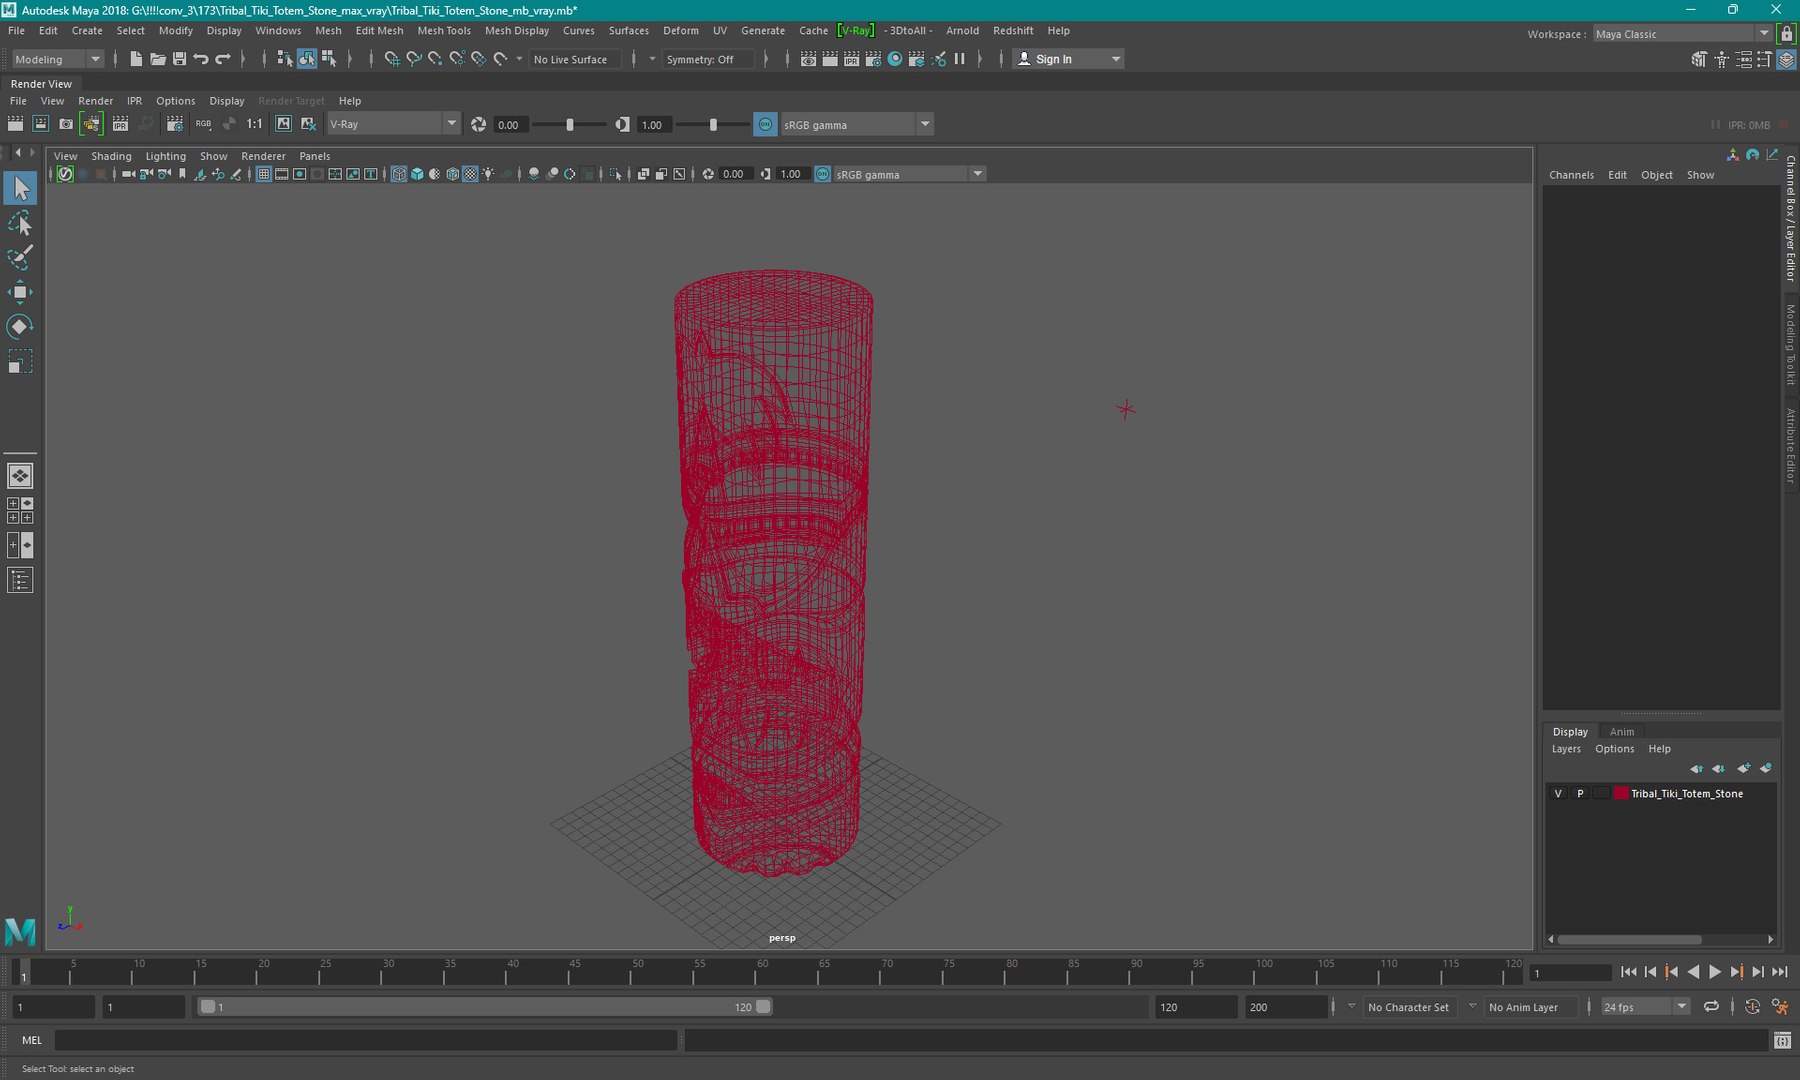The image size is (1800, 1080).
Task: Save the scene with the floppy icon
Action: click(180, 59)
